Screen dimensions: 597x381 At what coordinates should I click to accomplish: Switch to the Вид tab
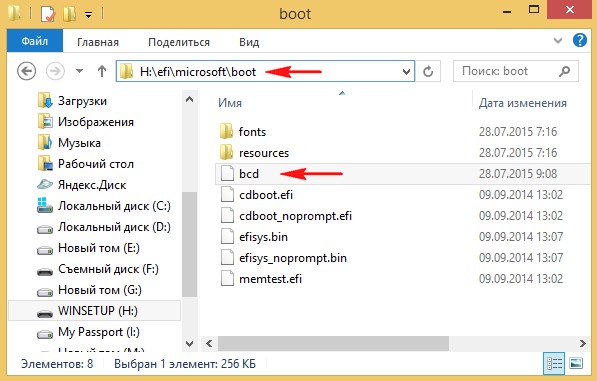coord(249,42)
